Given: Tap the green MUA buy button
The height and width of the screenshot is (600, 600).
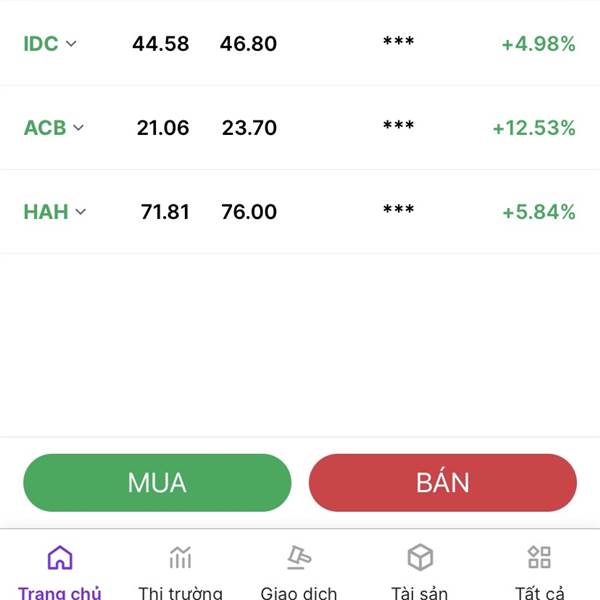Looking at the screenshot, I should coord(157,483).
